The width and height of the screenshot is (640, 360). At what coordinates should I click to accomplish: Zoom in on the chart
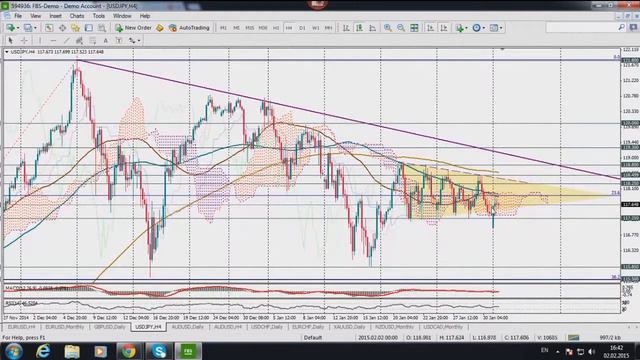click(388, 28)
